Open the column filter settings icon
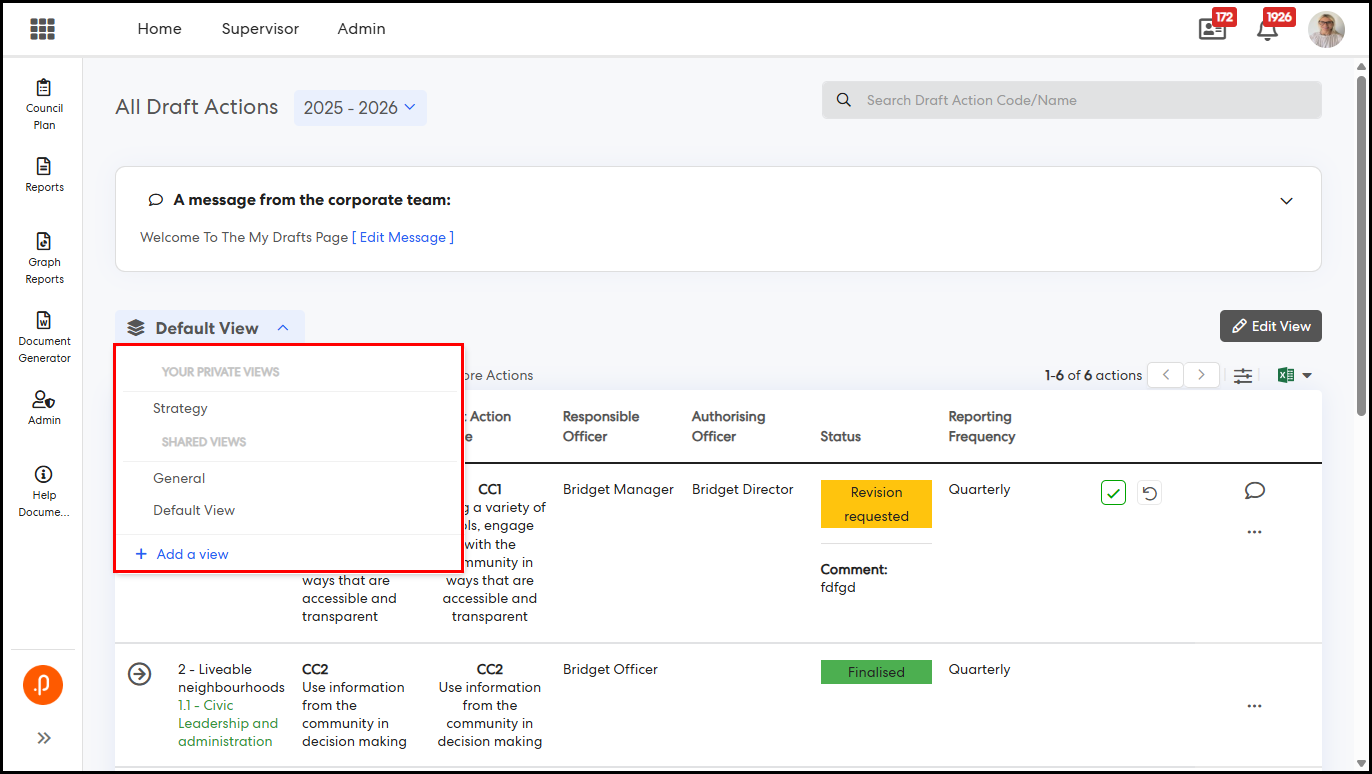Screen dimensions: 1372x774 pos(1242,376)
